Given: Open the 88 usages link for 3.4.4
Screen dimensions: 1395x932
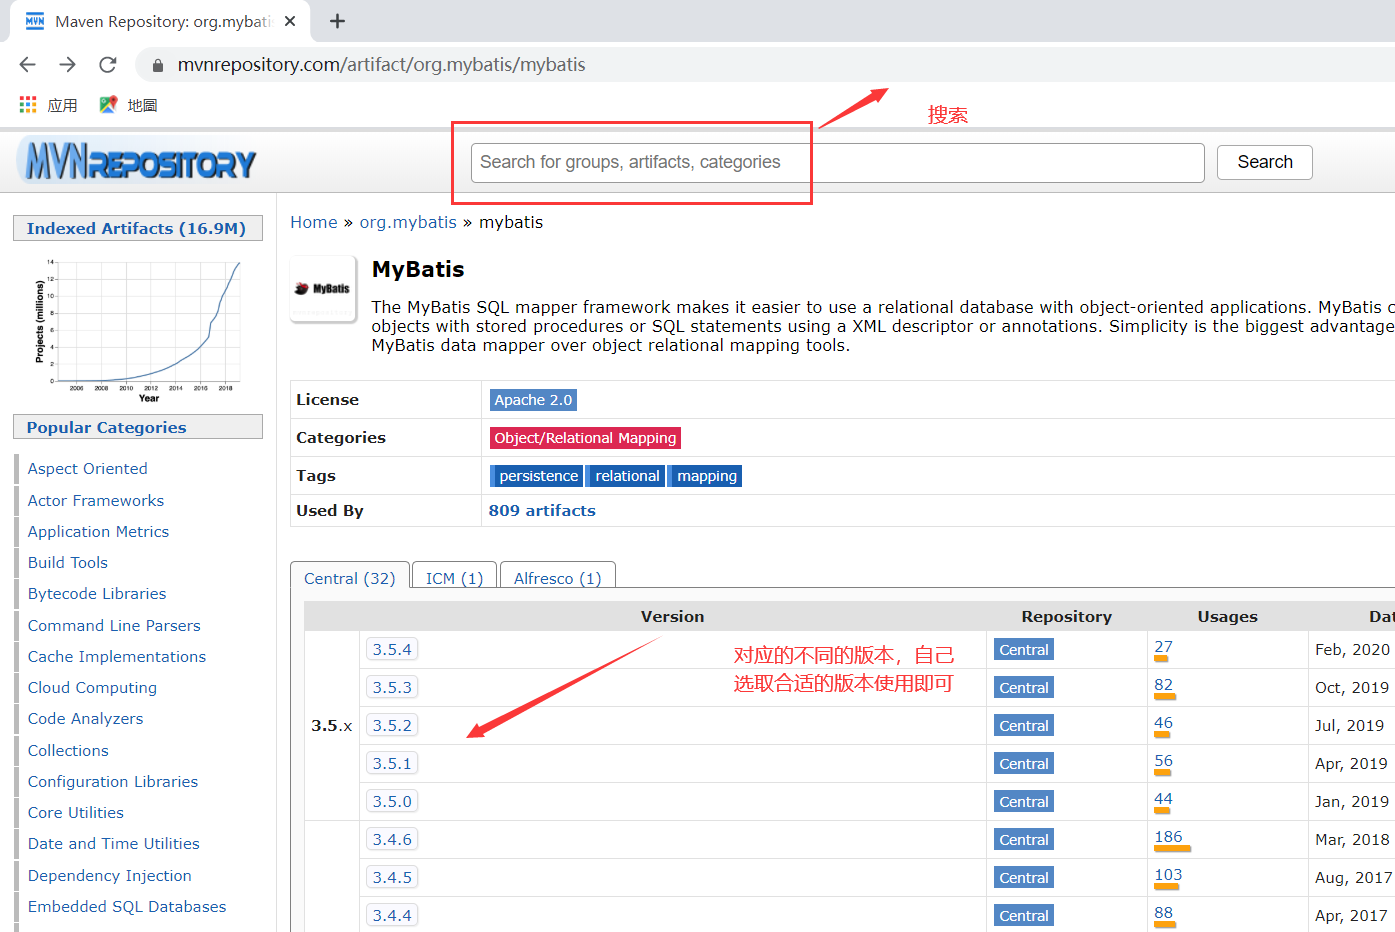Looking at the screenshot, I should tap(1163, 913).
